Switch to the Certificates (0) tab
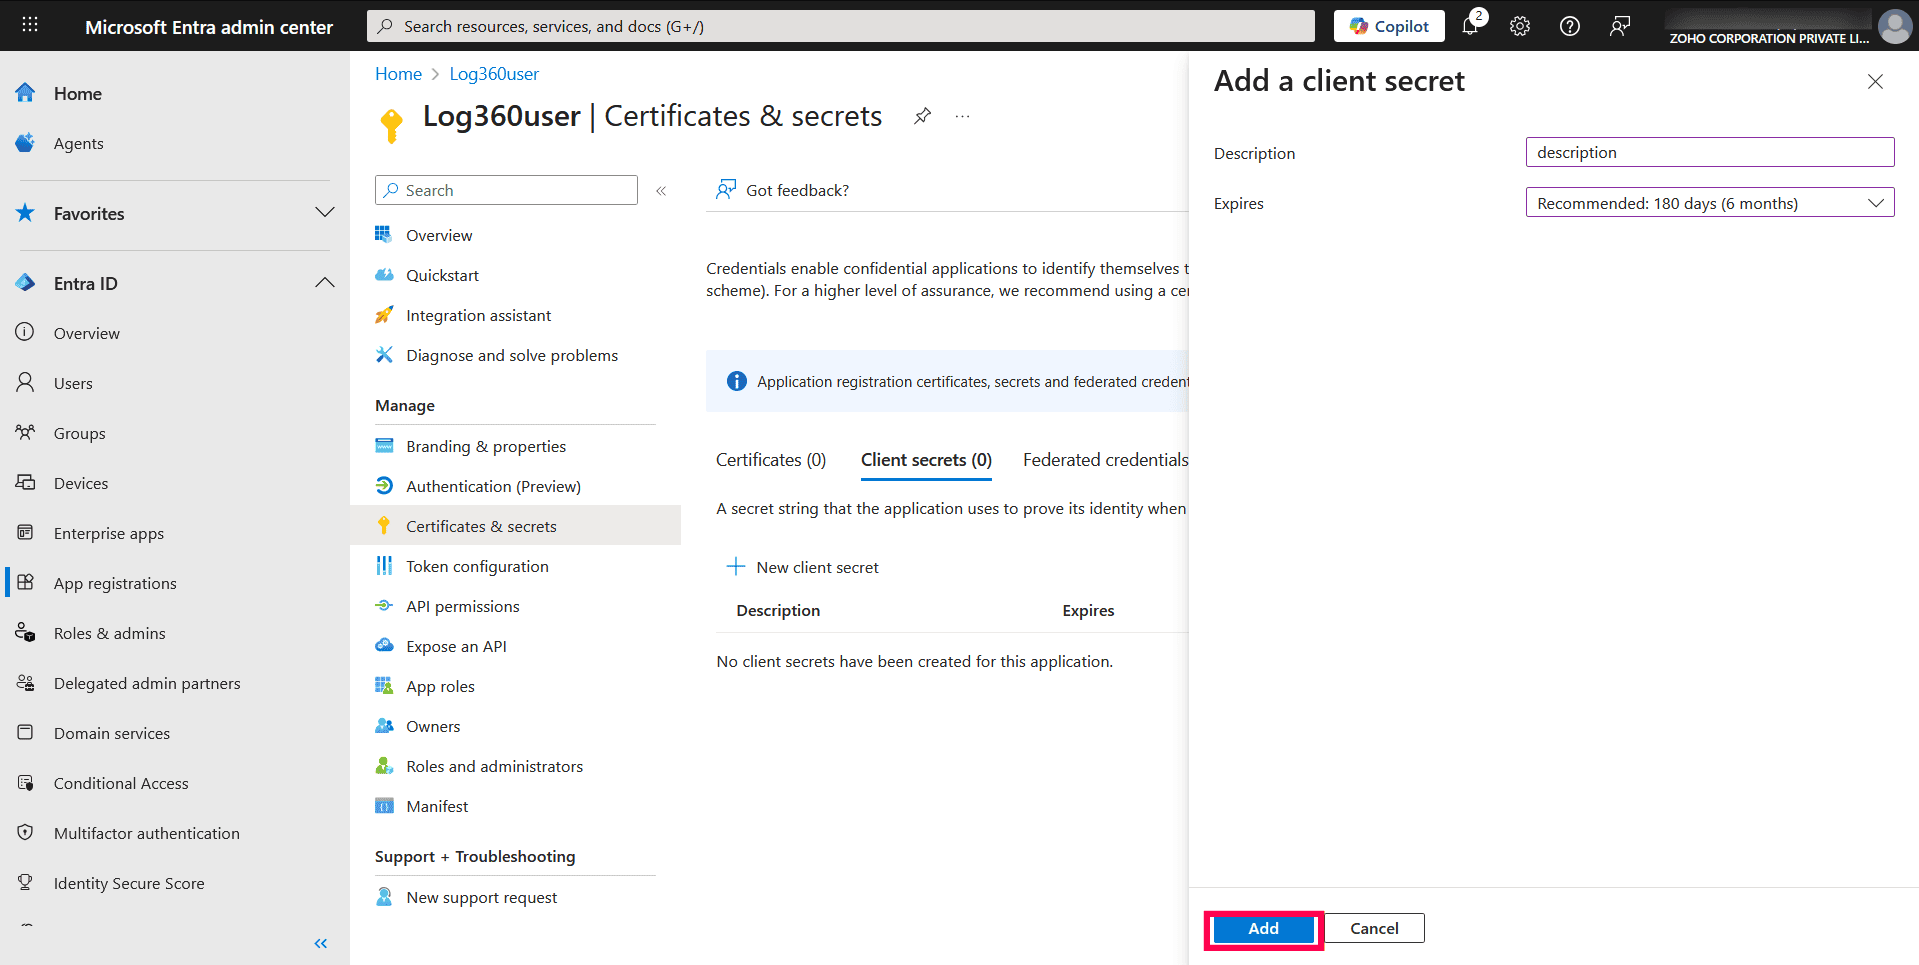The width and height of the screenshot is (1919, 965). pos(770,459)
